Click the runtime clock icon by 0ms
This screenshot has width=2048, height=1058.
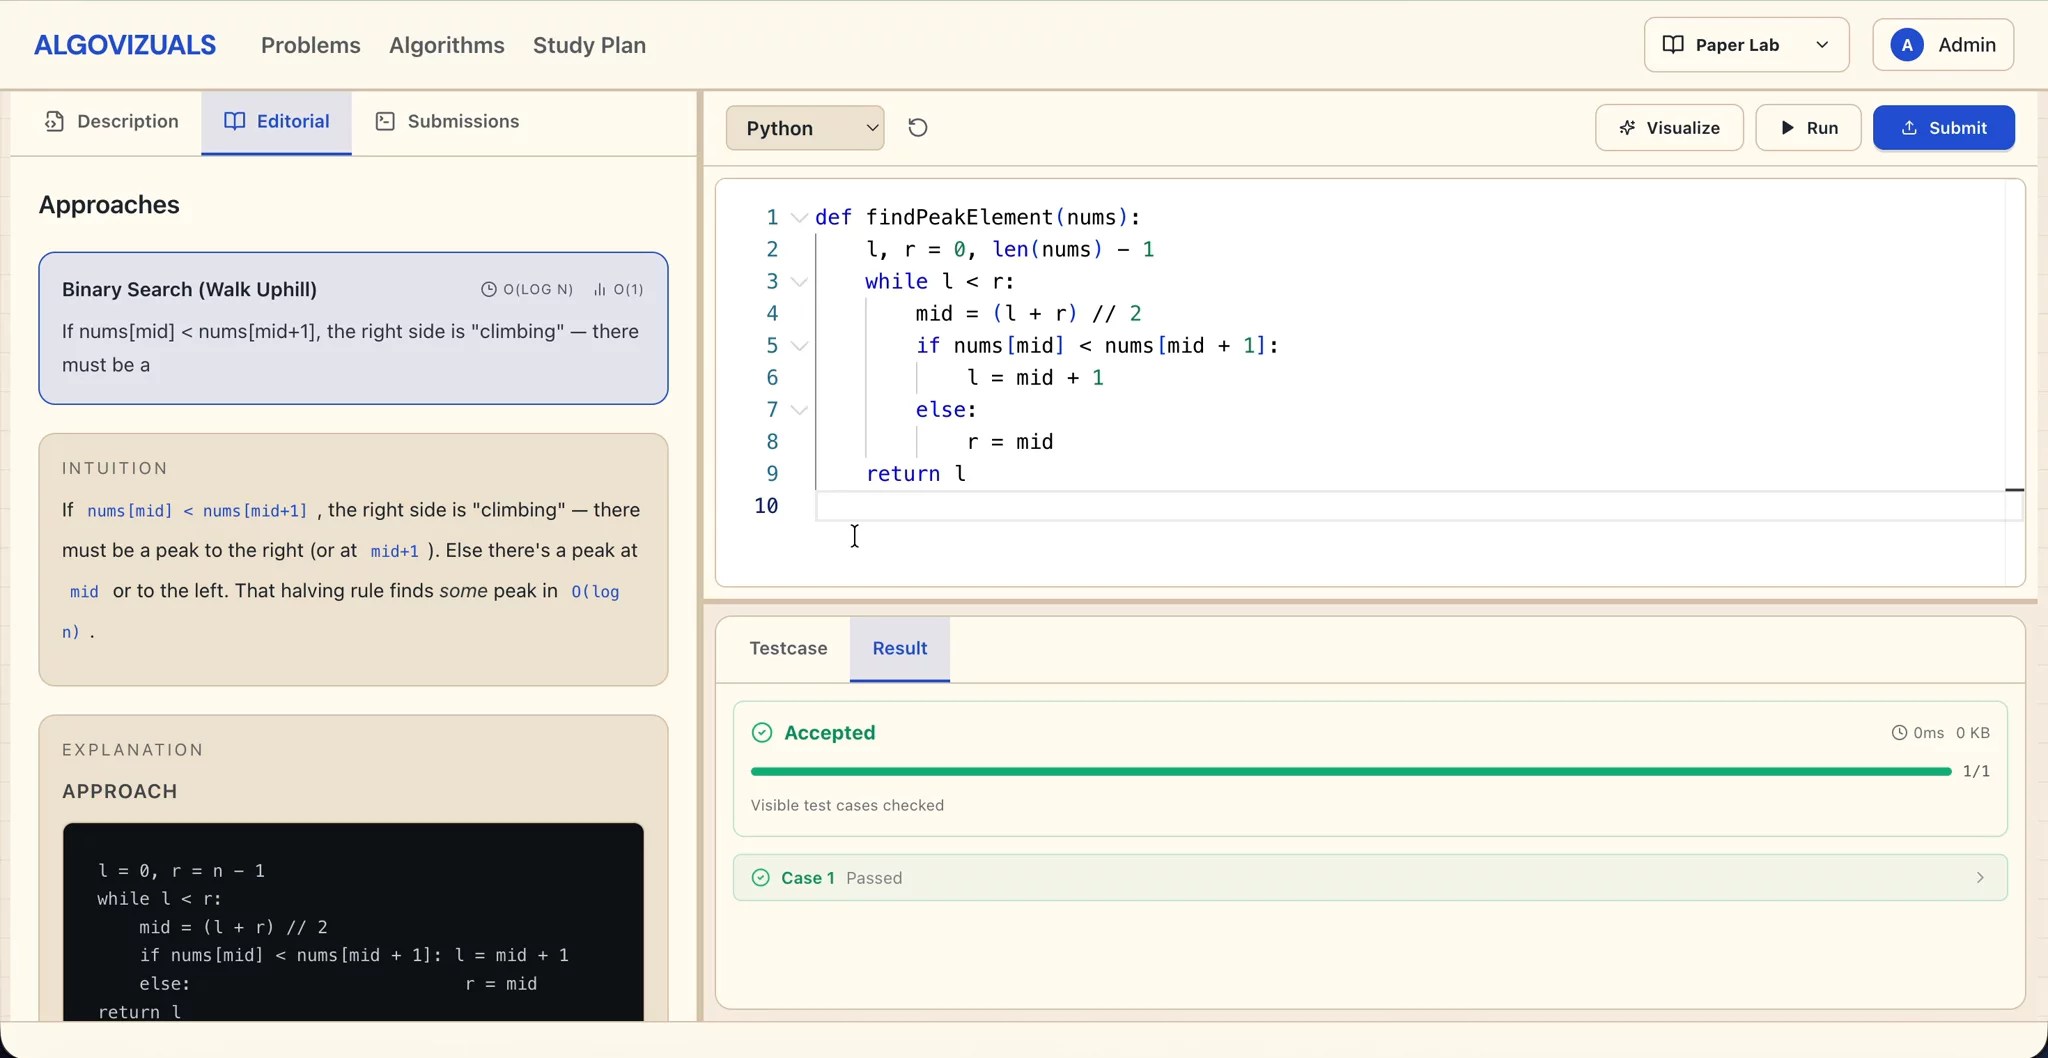coord(1899,733)
